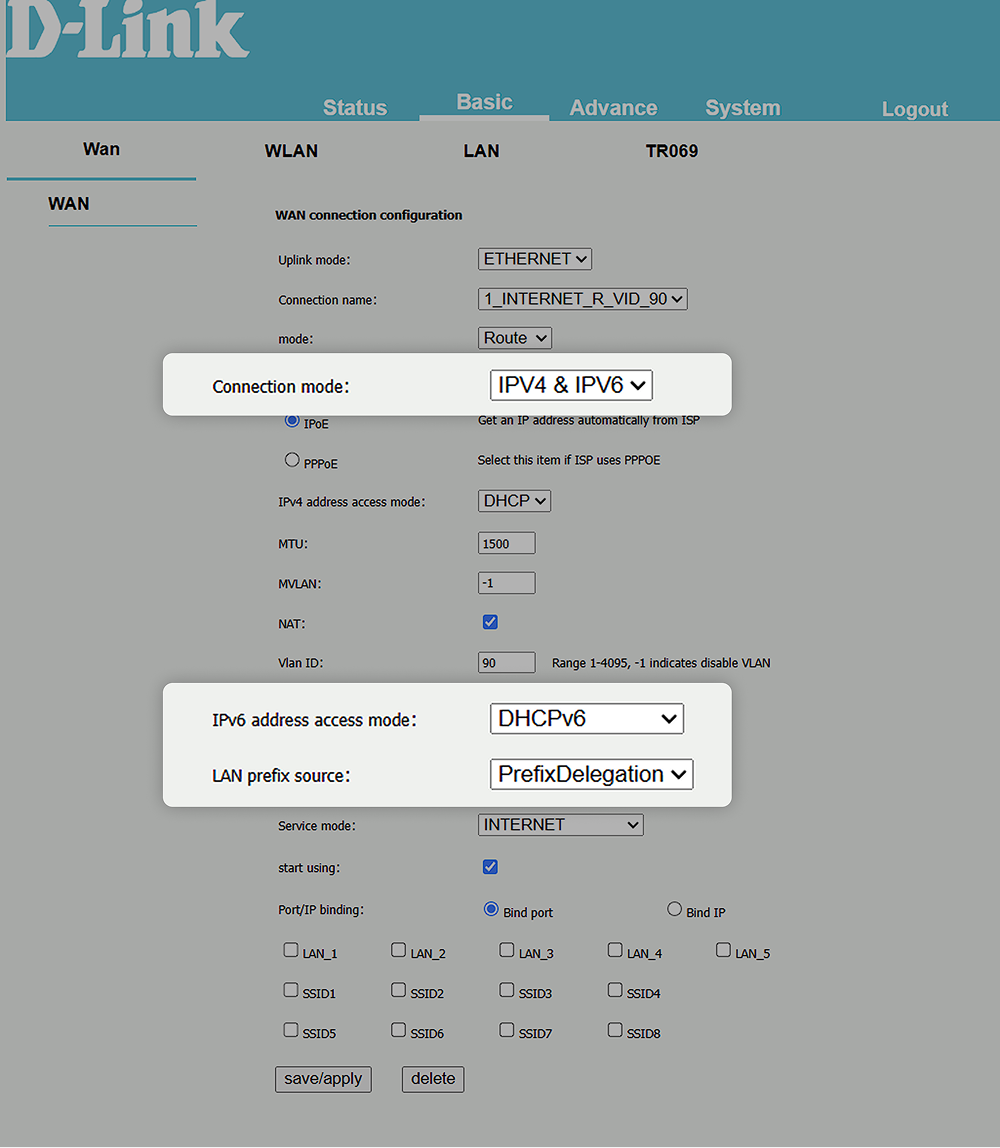Image resolution: width=1000 pixels, height=1148 pixels.
Task: Expand the Uplink mode dropdown
Action: pyautogui.click(x=535, y=259)
